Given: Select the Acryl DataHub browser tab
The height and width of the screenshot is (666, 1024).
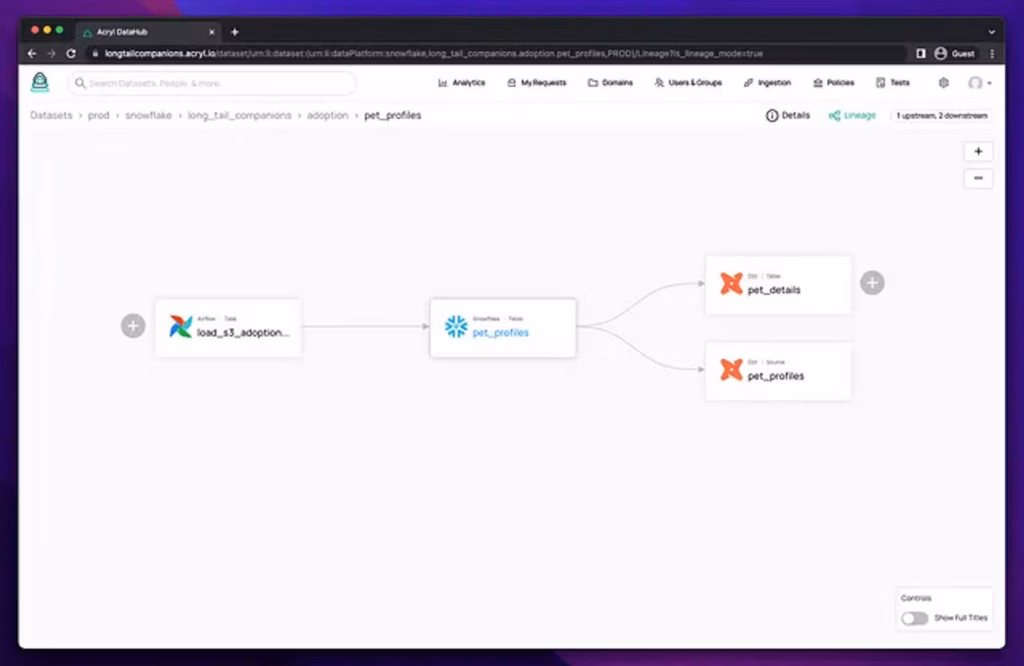Looking at the screenshot, I should click(148, 31).
